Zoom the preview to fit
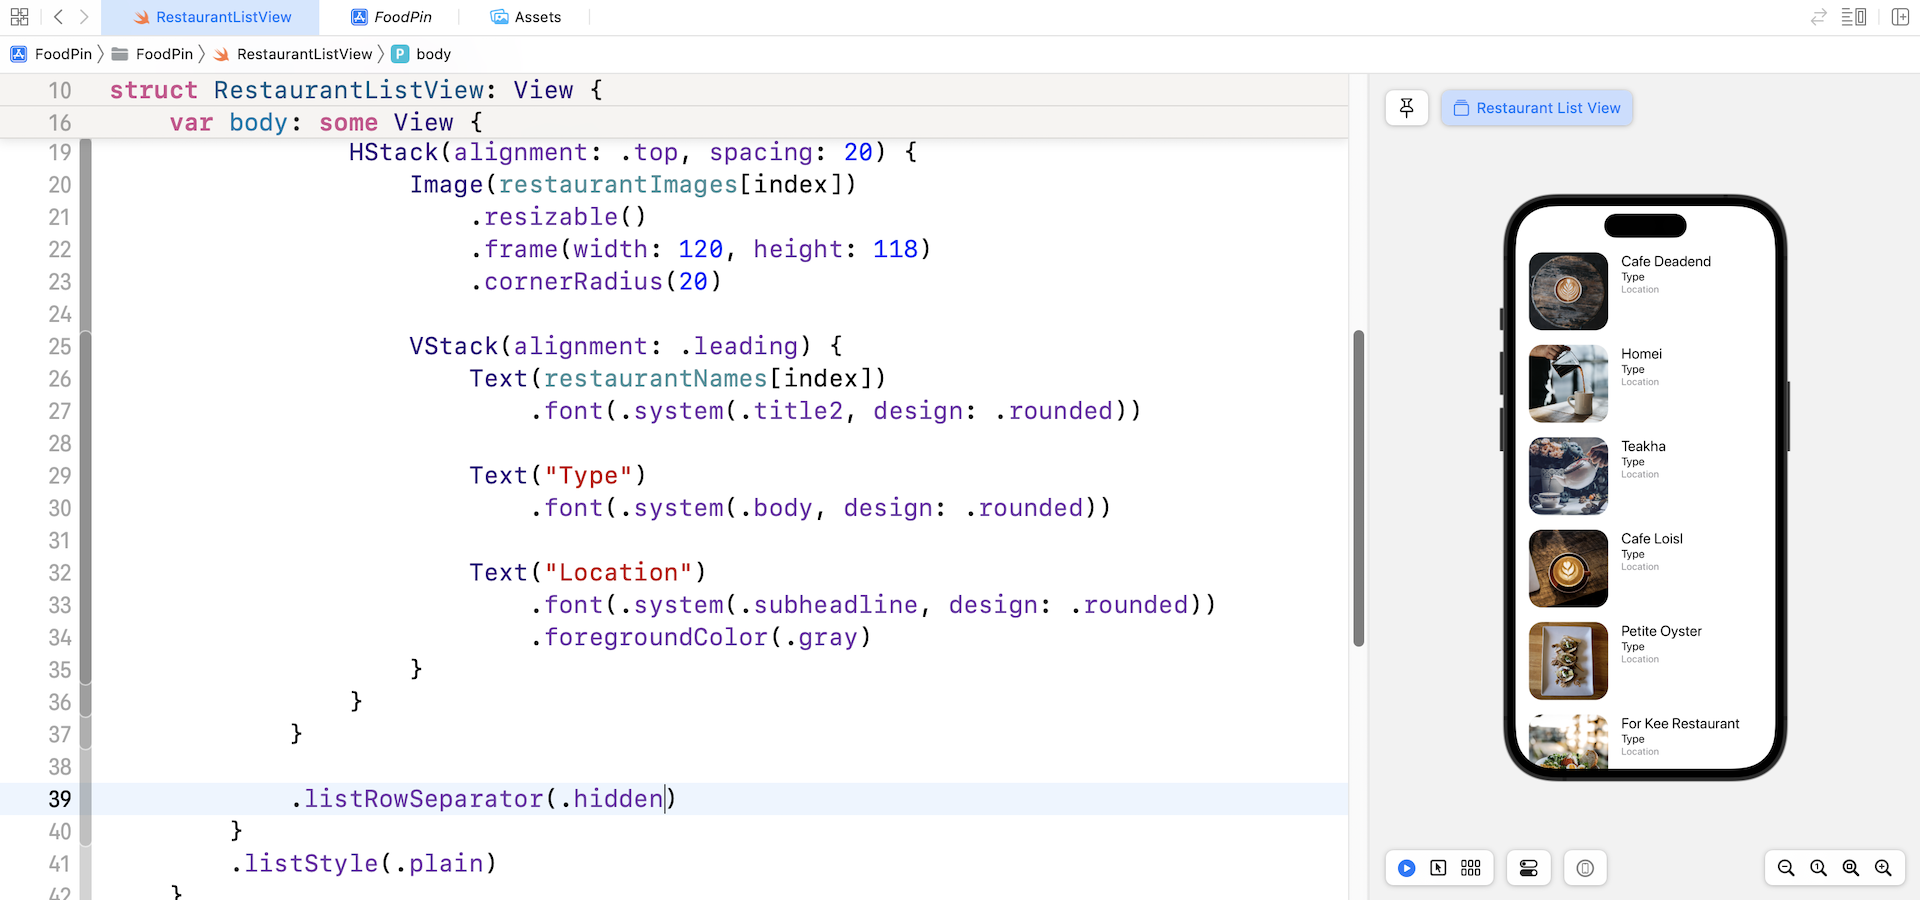1920x900 pixels. pyautogui.click(x=1851, y=868)
